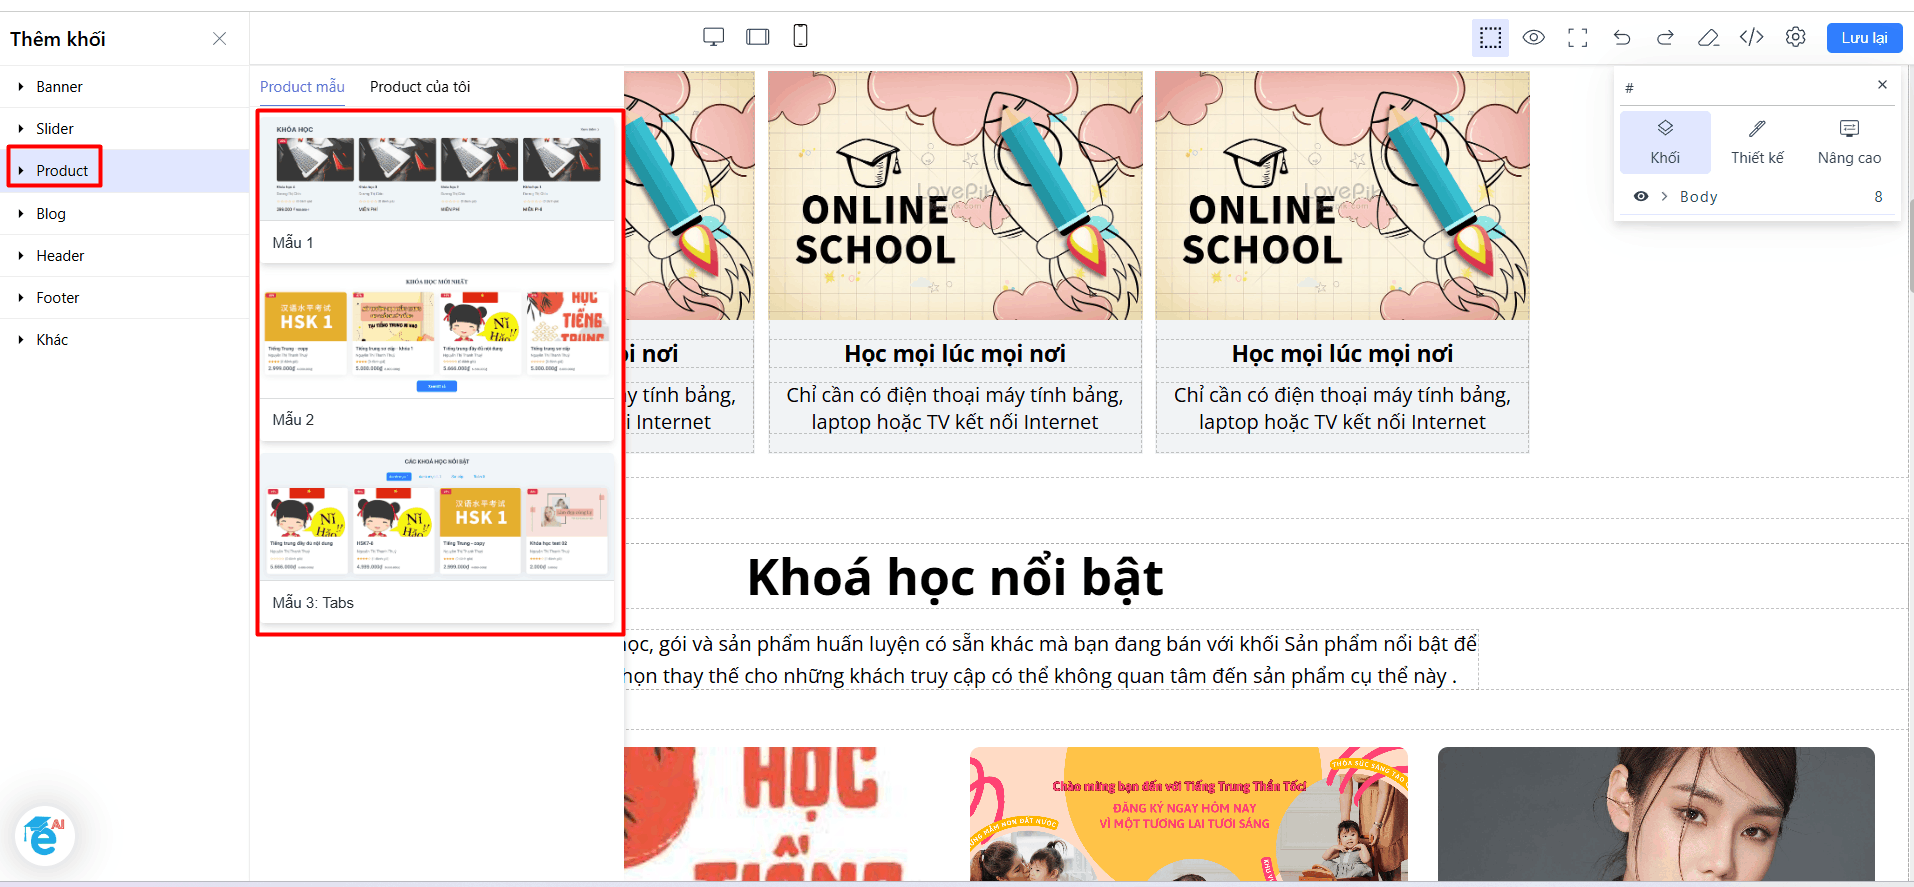Screen dimensions: 1914x887
Task: Switch to the Product mẫu tab
Action: point(302,87)
